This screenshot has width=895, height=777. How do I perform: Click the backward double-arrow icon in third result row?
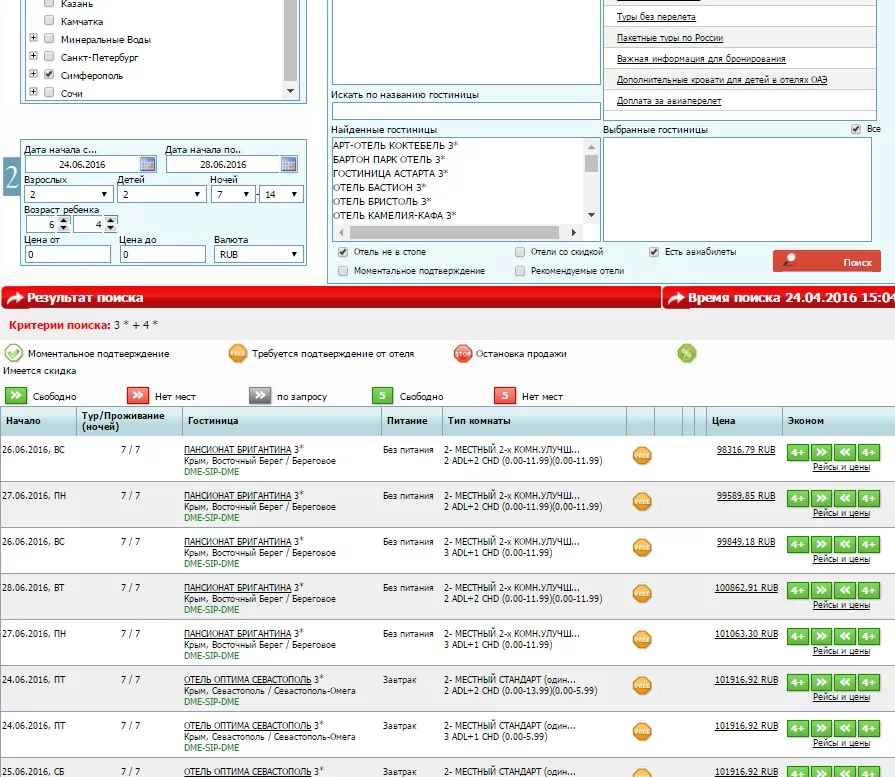(x=846, y=544)
